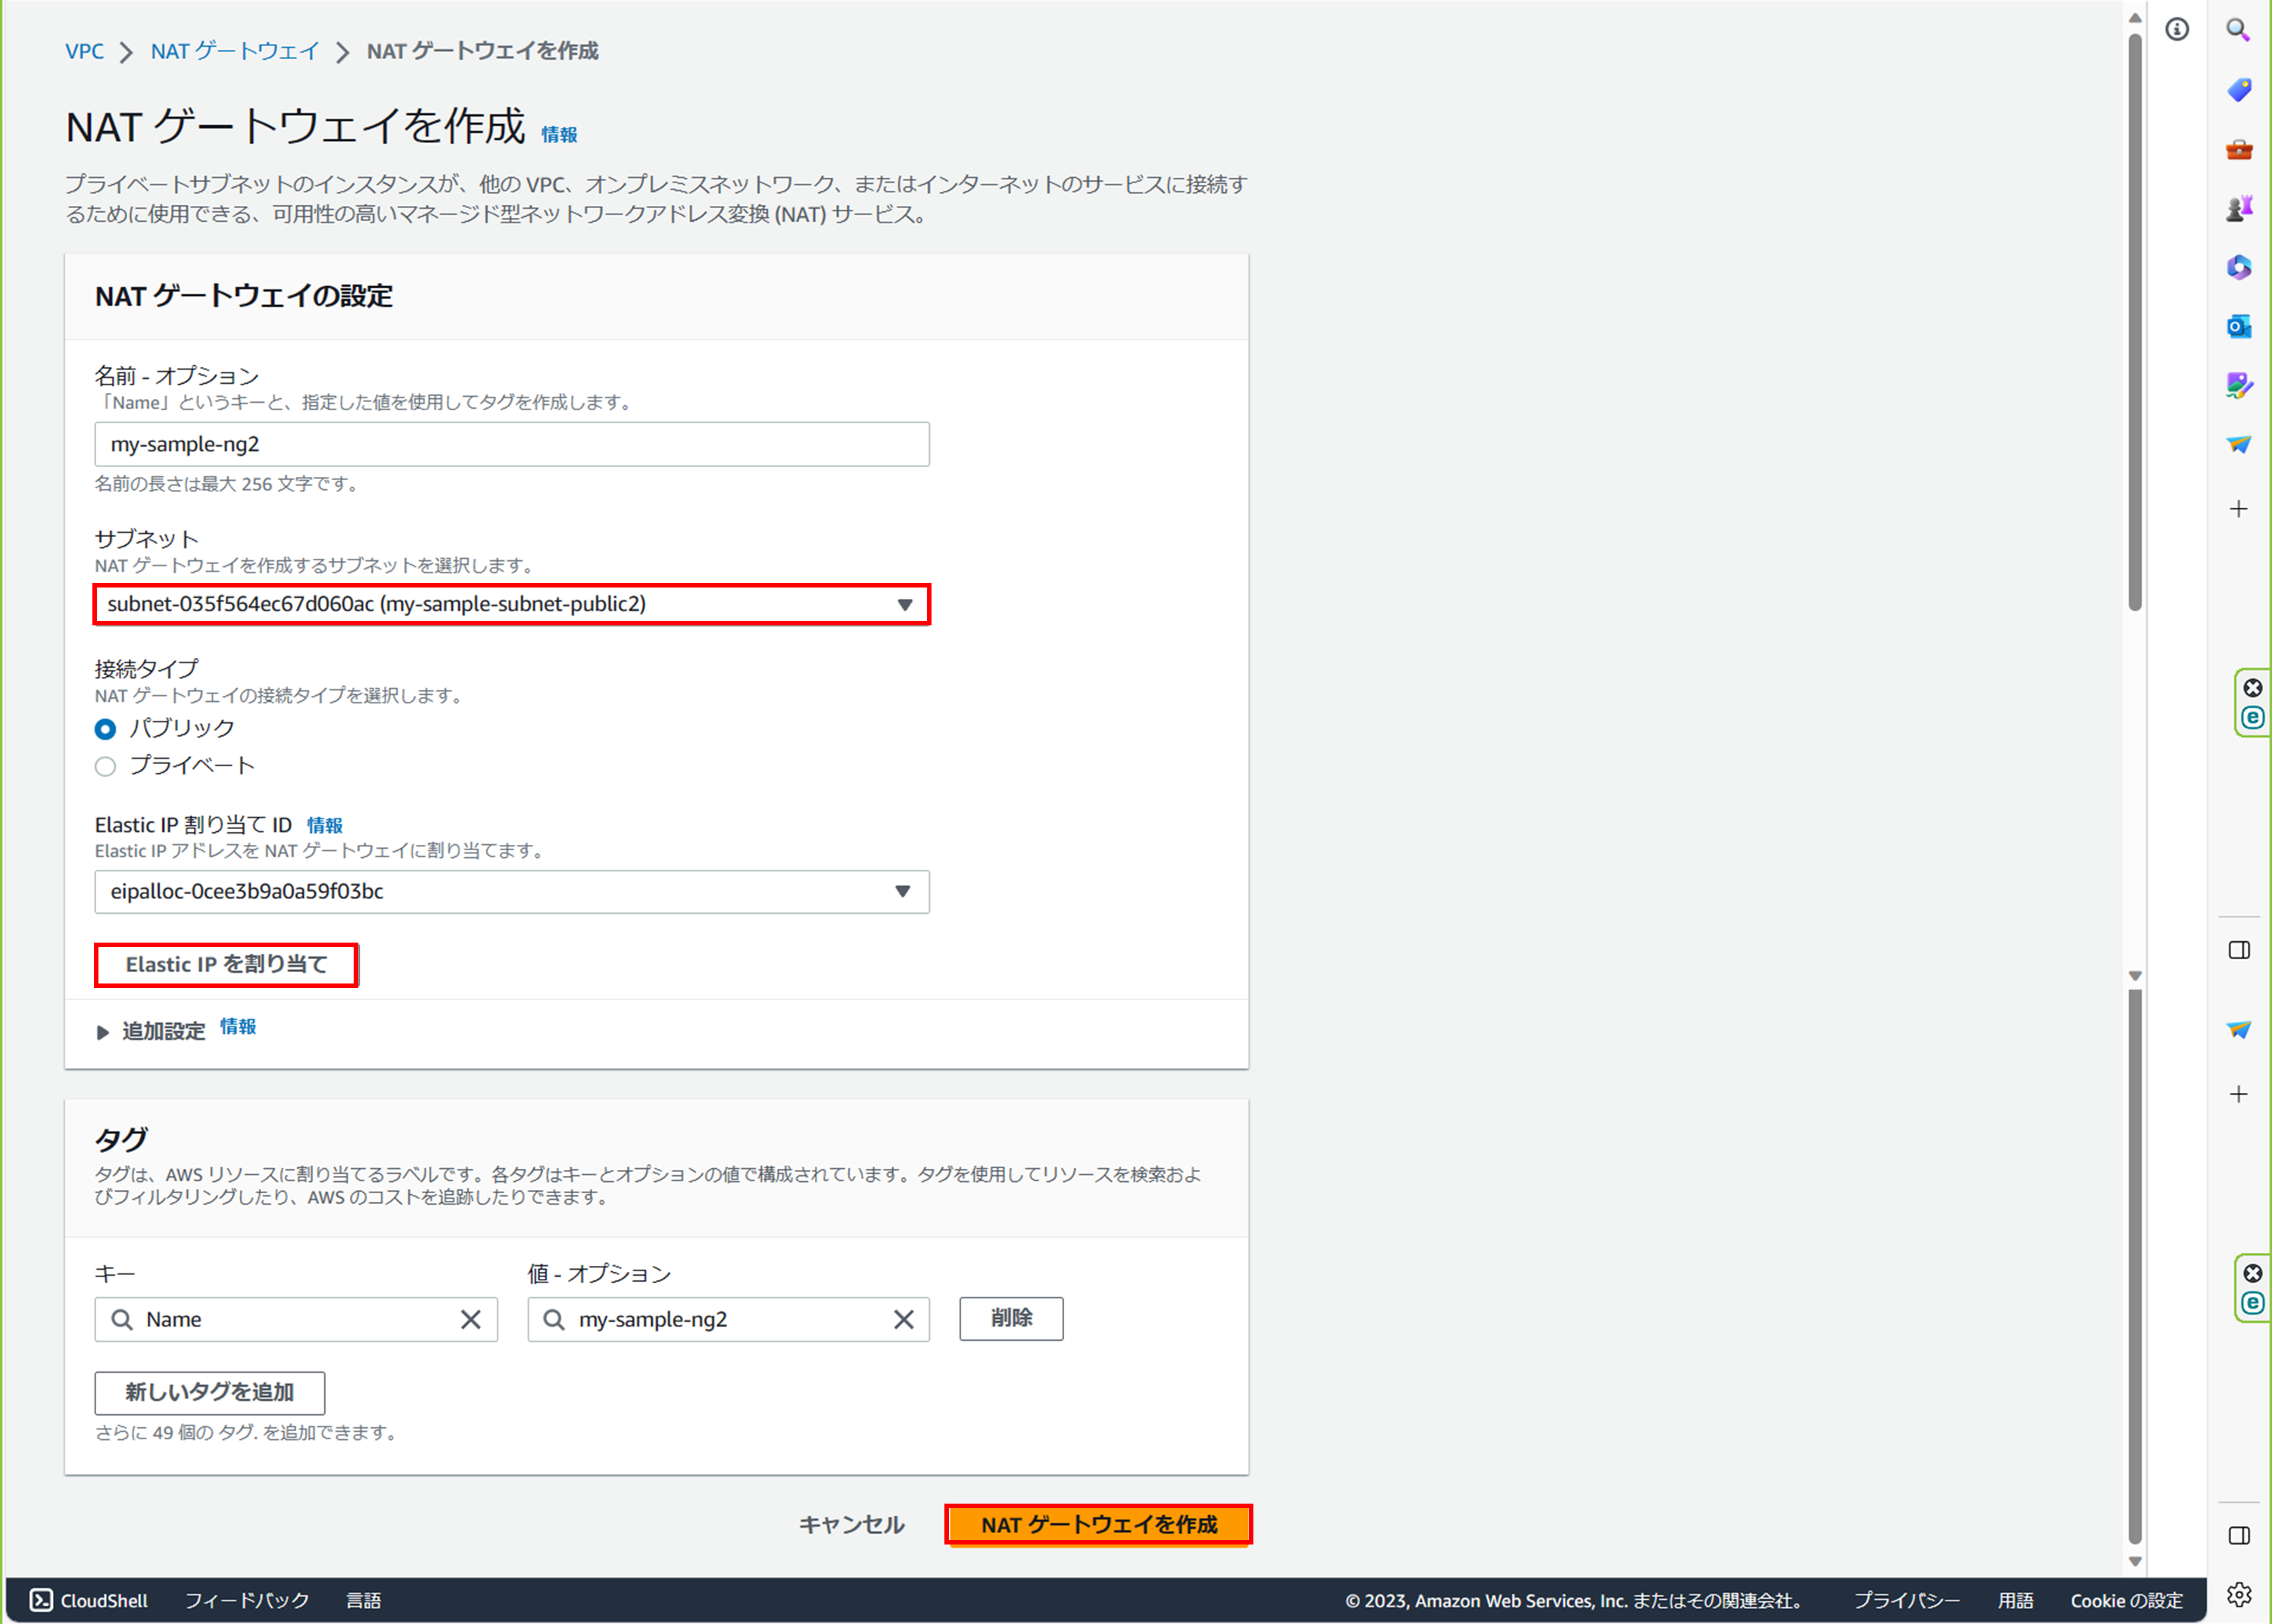This screenshot has height=1624, width=2272.
Task: Click Elastic IP を割り当て button
Action: [226, 964]
